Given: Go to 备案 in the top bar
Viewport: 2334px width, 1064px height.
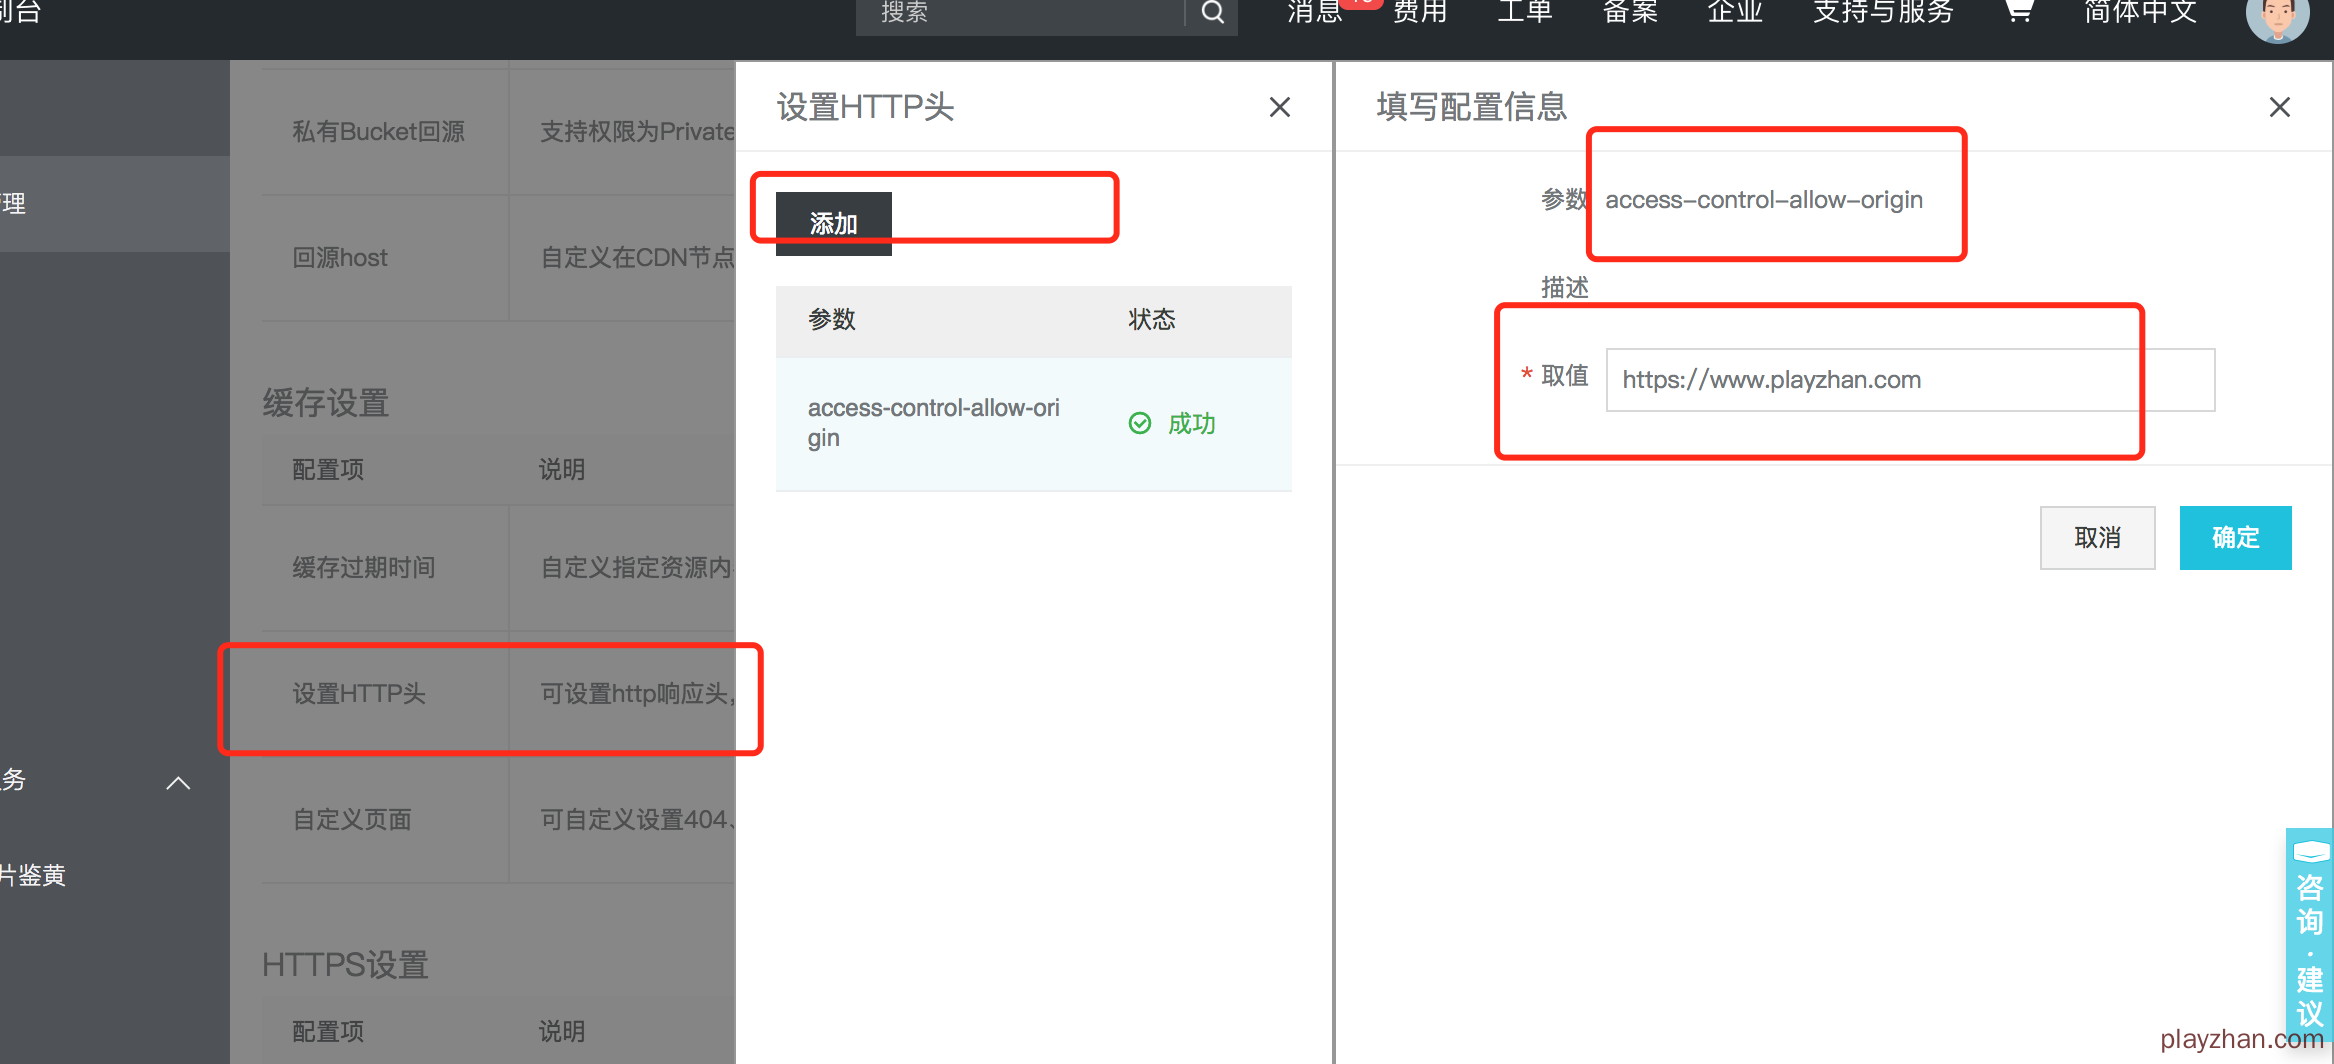Looking at the screenshot, I should click(1630, 12).
